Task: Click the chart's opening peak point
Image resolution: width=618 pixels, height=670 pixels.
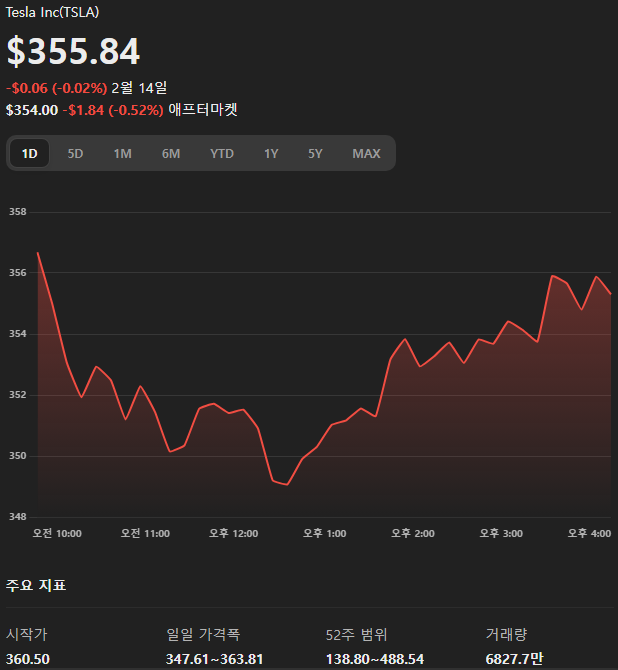Action: pyautogui.click(x=38, y=253)
